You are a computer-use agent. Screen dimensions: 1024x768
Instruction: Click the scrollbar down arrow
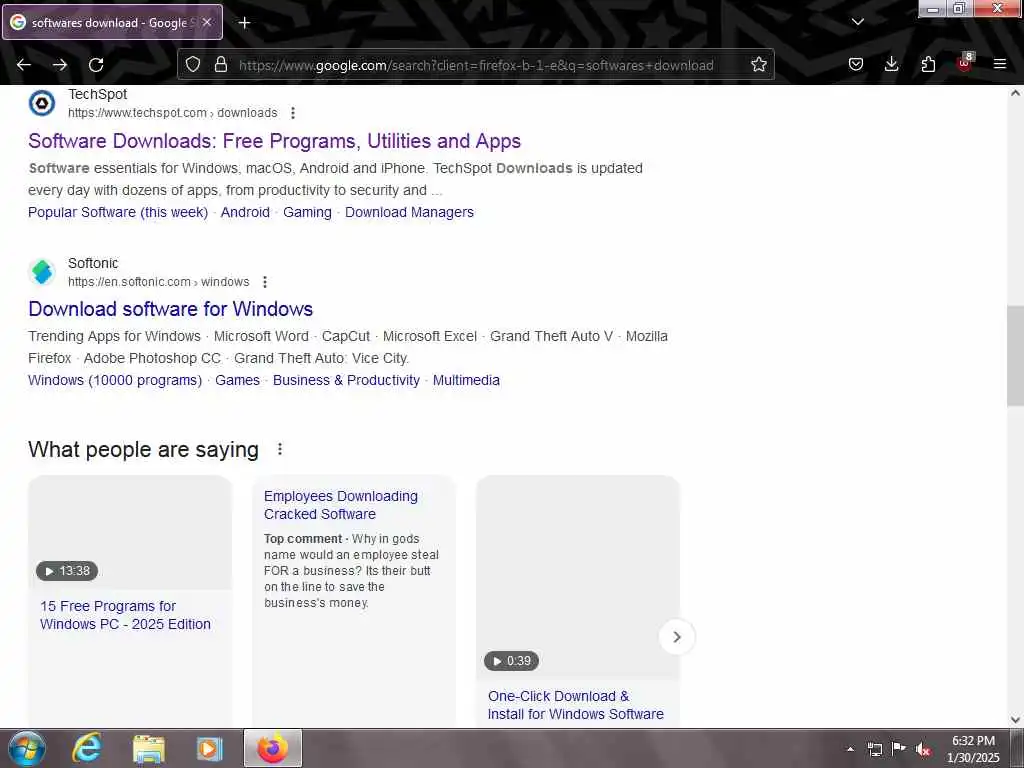tap(1015, 720)
